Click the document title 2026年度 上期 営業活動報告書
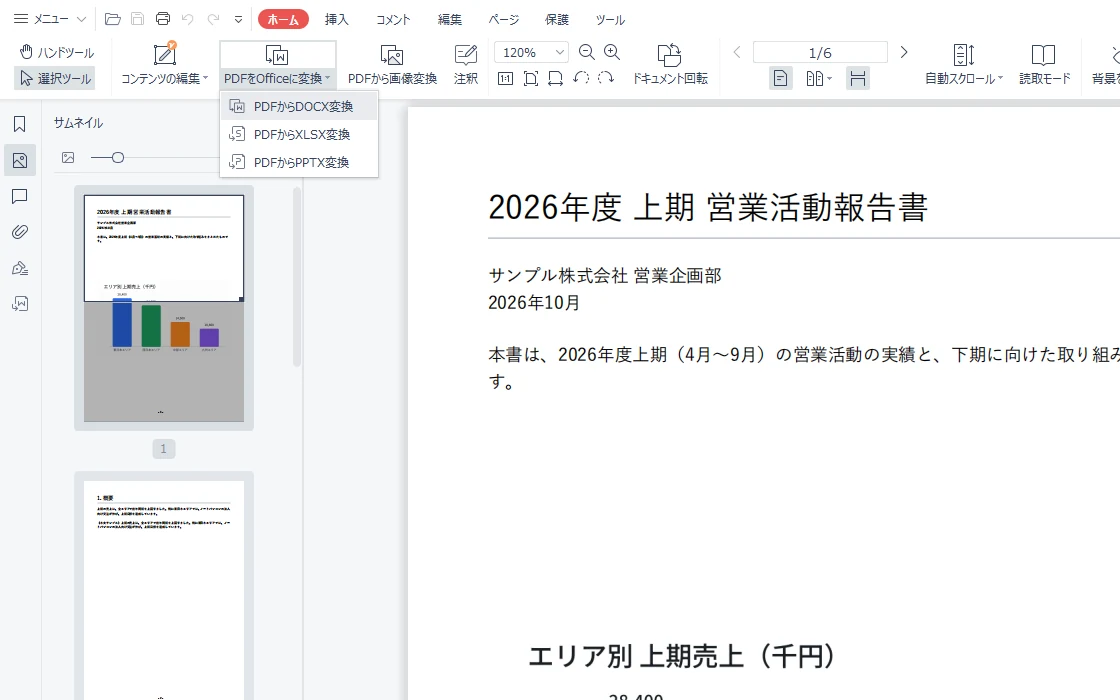The image size is (1120, 700). click(708, 208)
